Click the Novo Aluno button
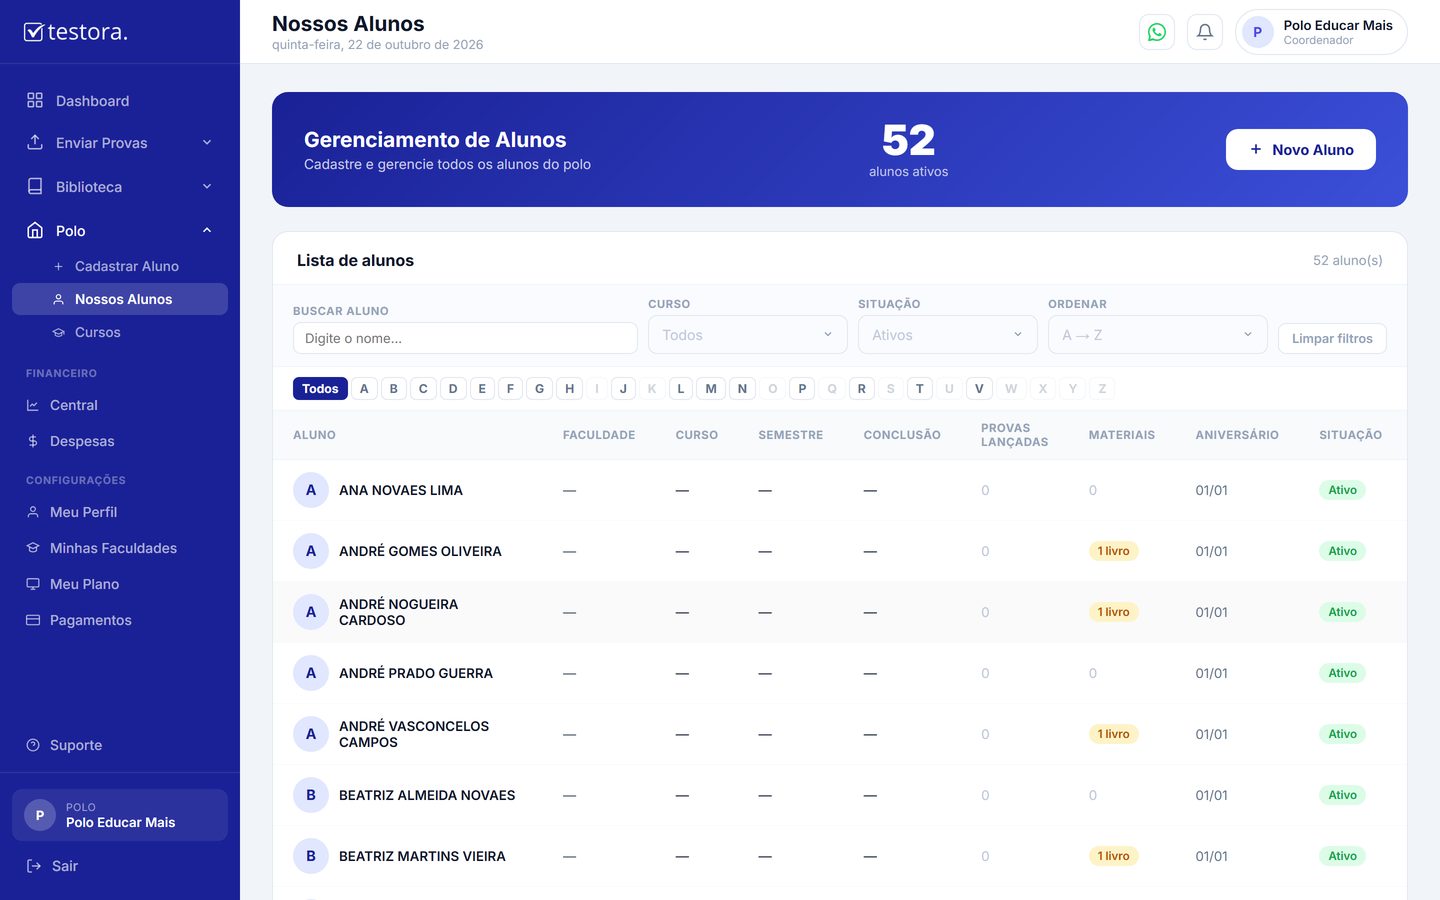 (1301, 149)
